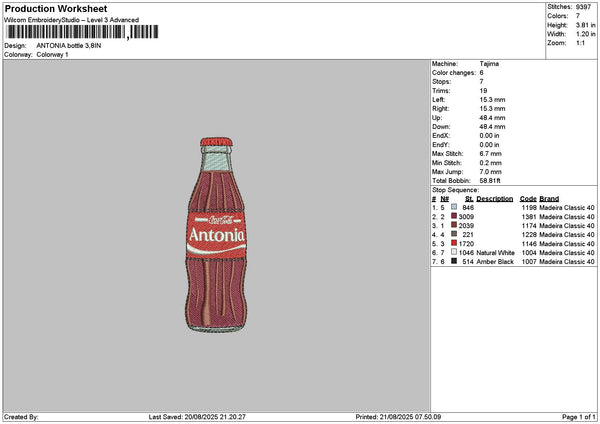
Task: Click the Max Stitch value 6.7 mm
Action: pyautogui.click(x=491, y=154)
